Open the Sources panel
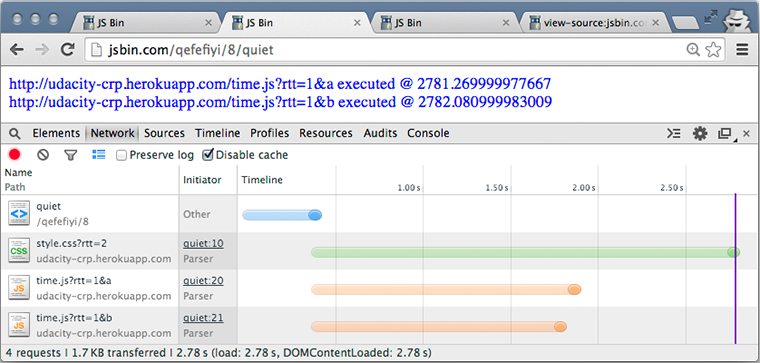 (x=164, y=133)
